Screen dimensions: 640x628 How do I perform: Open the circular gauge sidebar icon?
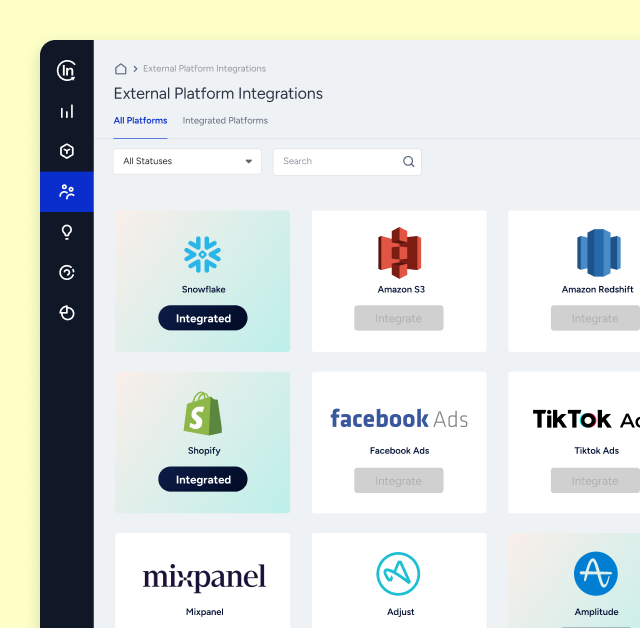[67, 272]
